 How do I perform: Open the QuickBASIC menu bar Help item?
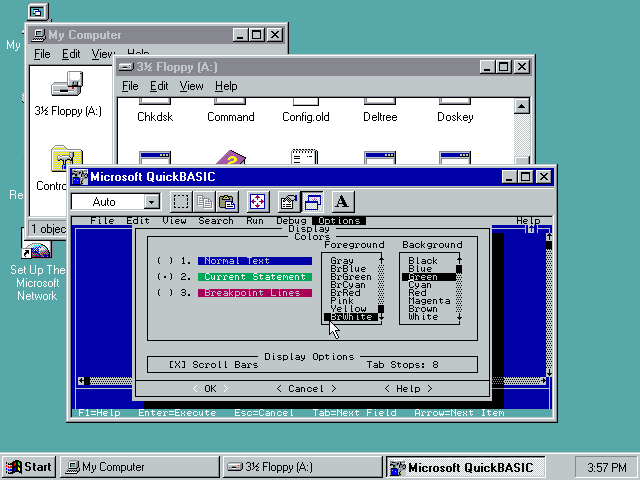pyautogui.click(x=528, y=221)
